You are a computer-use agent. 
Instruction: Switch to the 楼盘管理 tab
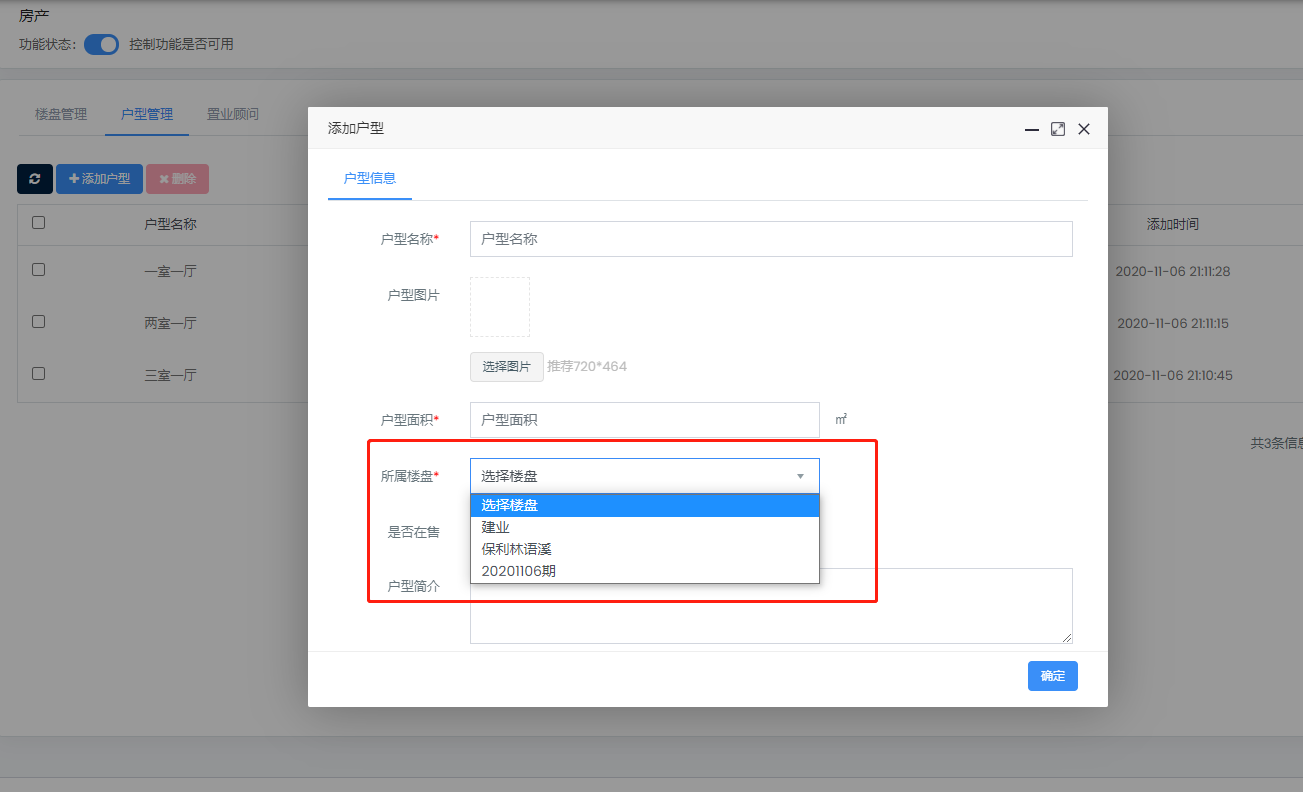(x=61, y=114)
